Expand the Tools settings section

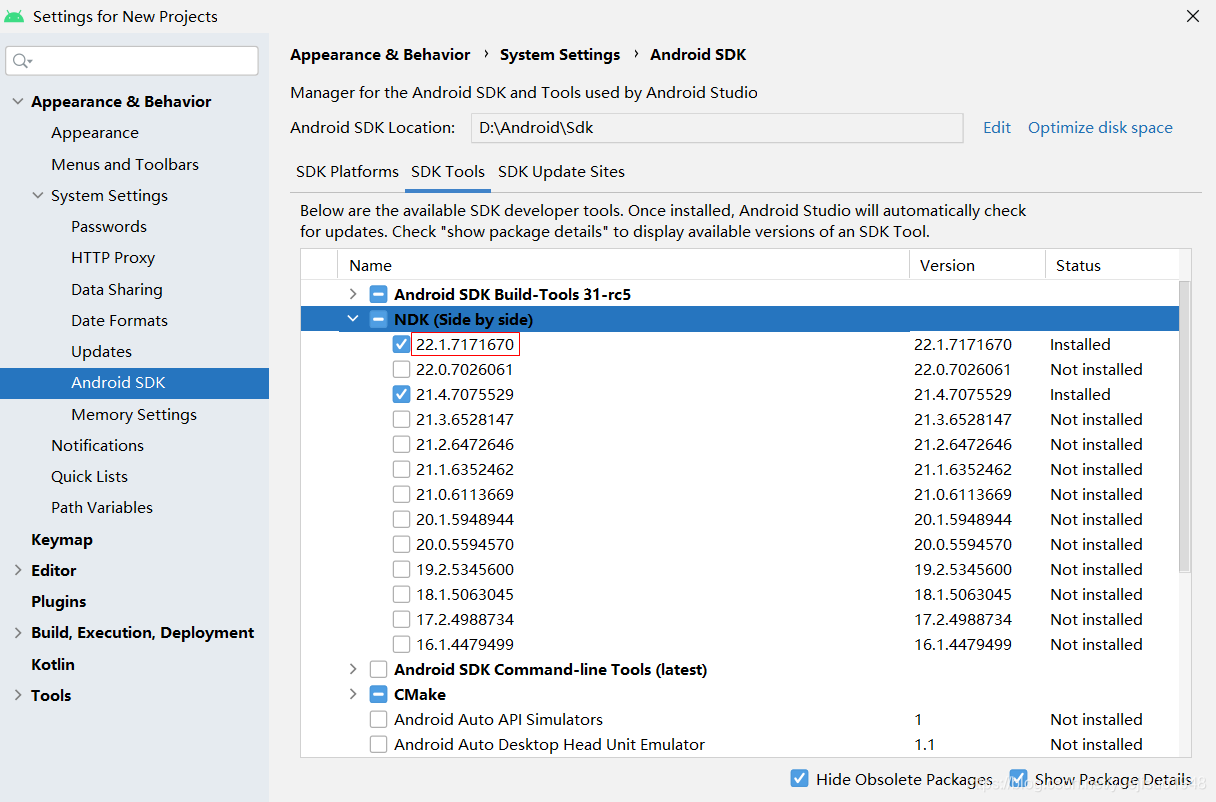pos(17,695)
